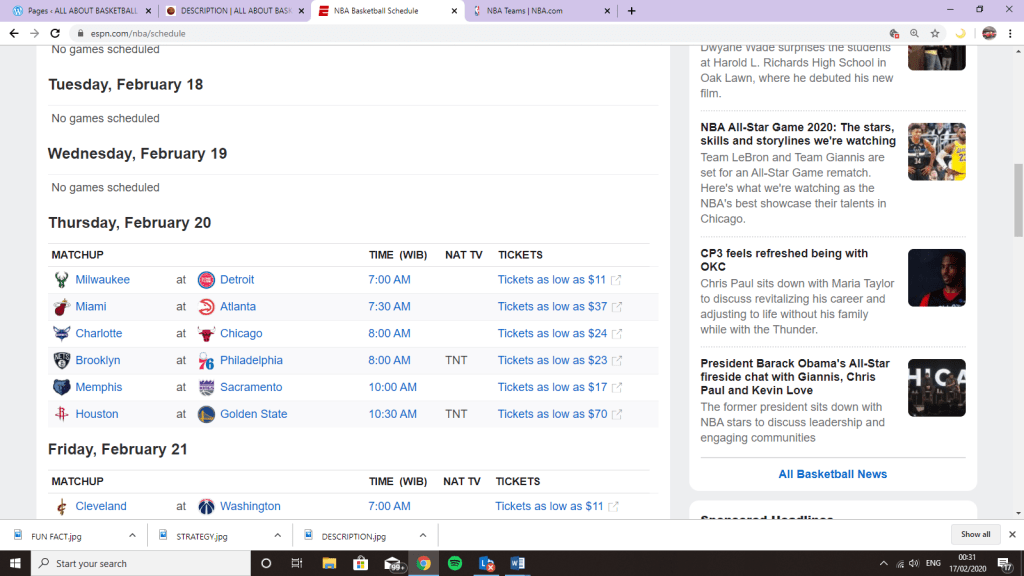
Task: Click the Milwaukee Bucks team logo
Action: (62, 280)
